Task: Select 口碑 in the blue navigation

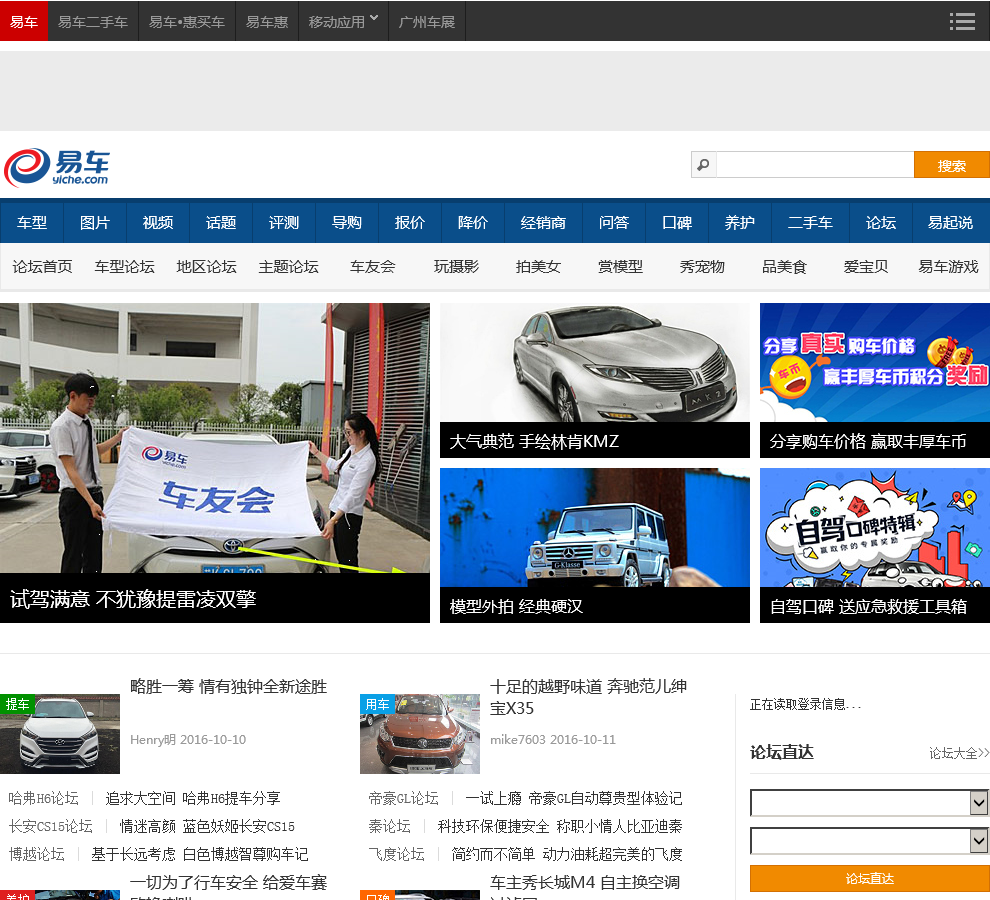Action: pyautogui.click(x=677, y=222)
